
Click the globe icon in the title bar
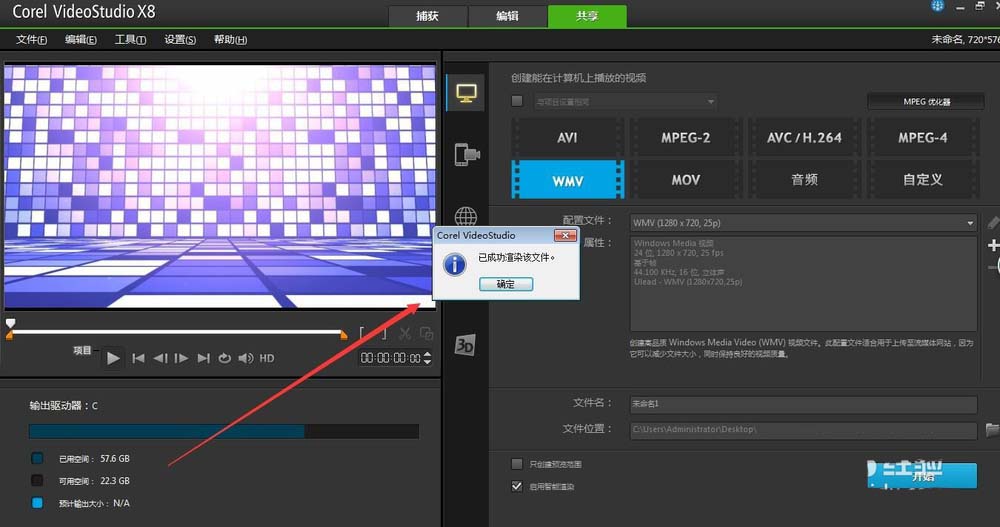tap(938, 6)
